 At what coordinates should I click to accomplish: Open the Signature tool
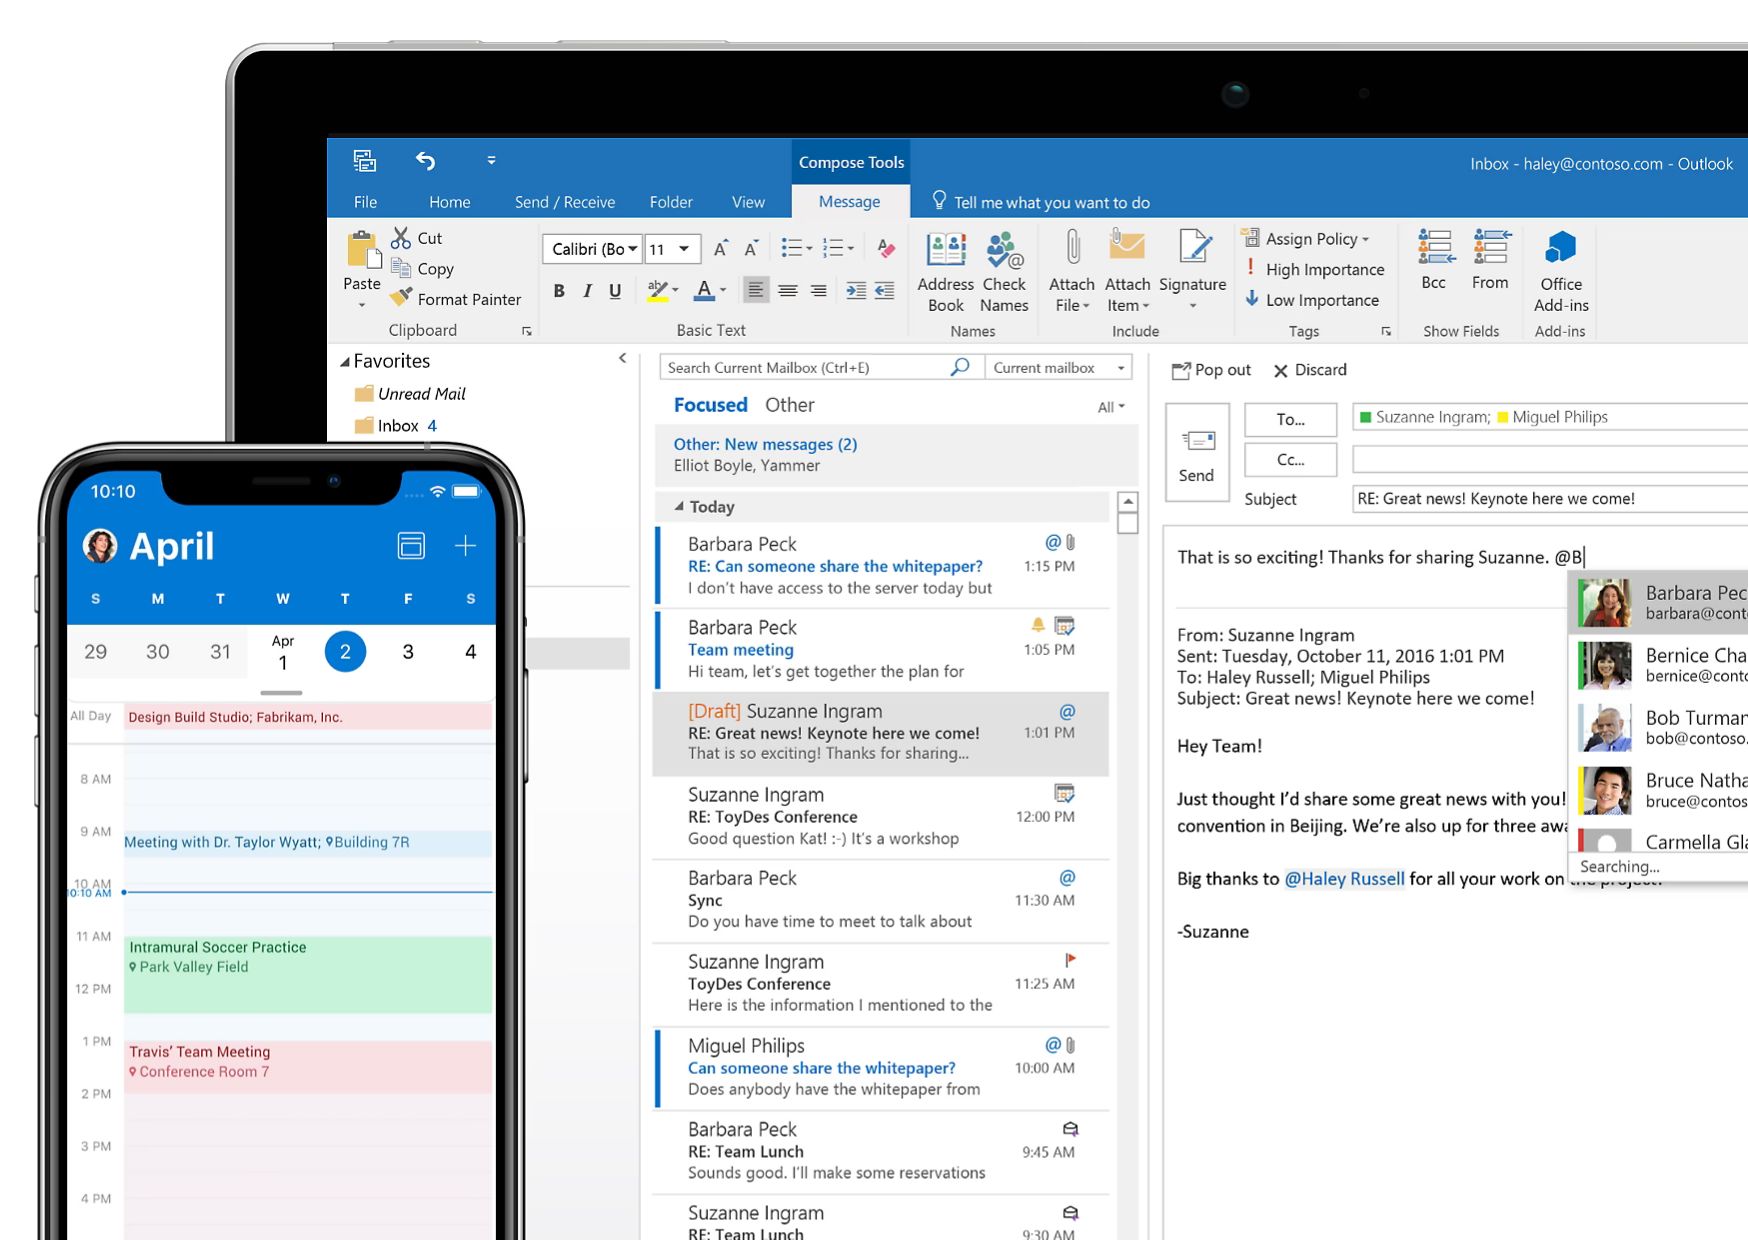pyautogui.click(x=1193, y=270)
